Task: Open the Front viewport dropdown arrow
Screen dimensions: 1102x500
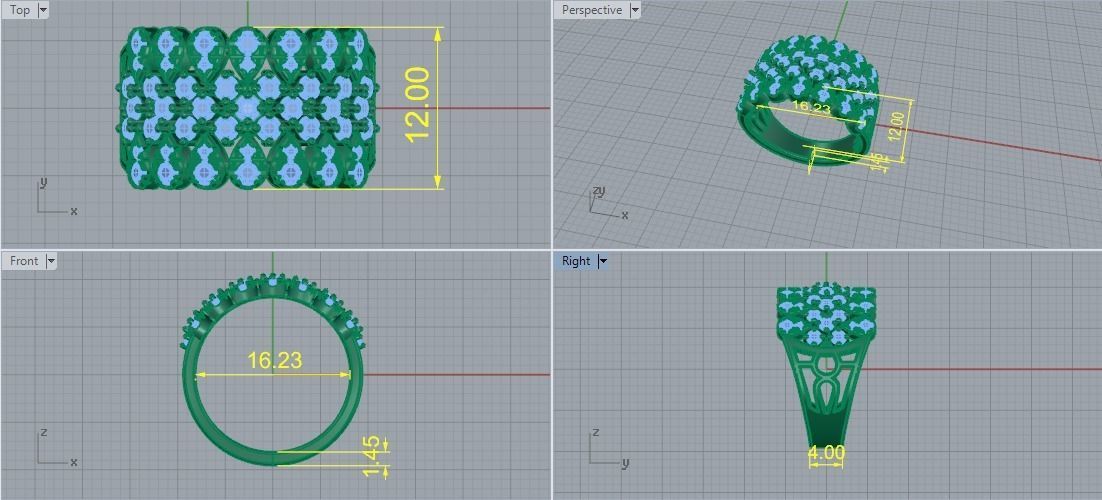Action: coord(50,261)
